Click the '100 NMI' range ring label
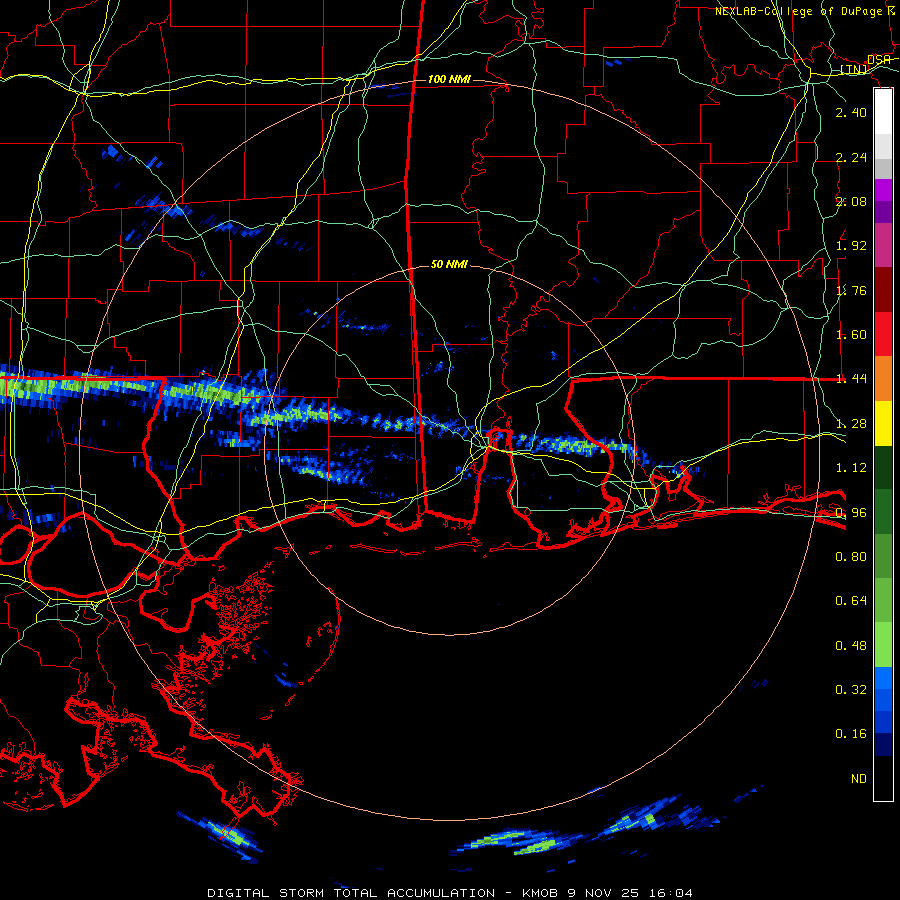This screenshot has height=900, width=900. click(x=449, y=79)
